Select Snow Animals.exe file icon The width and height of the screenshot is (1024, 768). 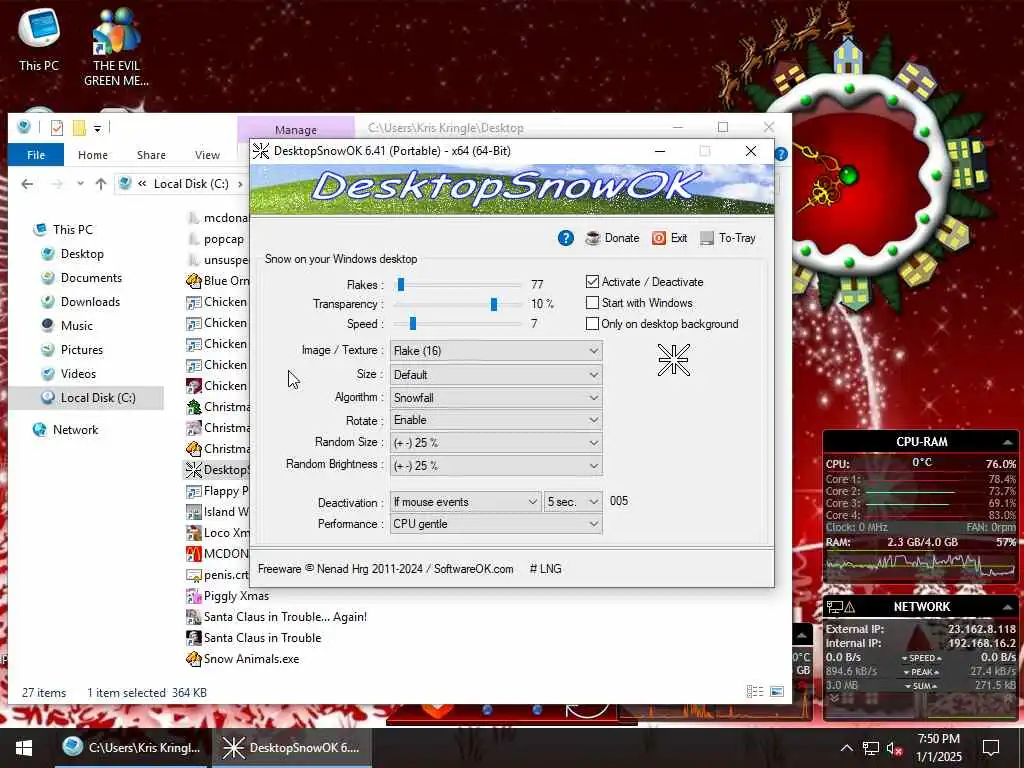point(193,659)
